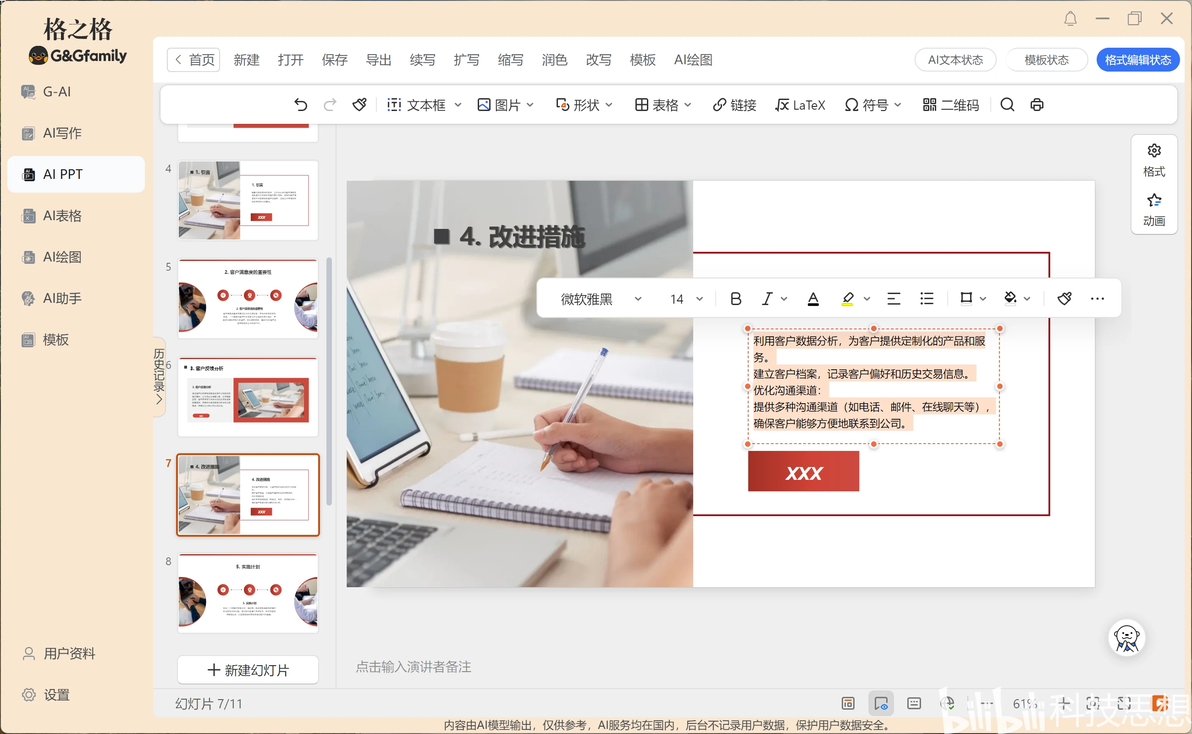The height and width of the screenshot is (734, 1192).
Task: Open the 格式 format panel
Action: pyautogui.click(x=1154, y=160)
